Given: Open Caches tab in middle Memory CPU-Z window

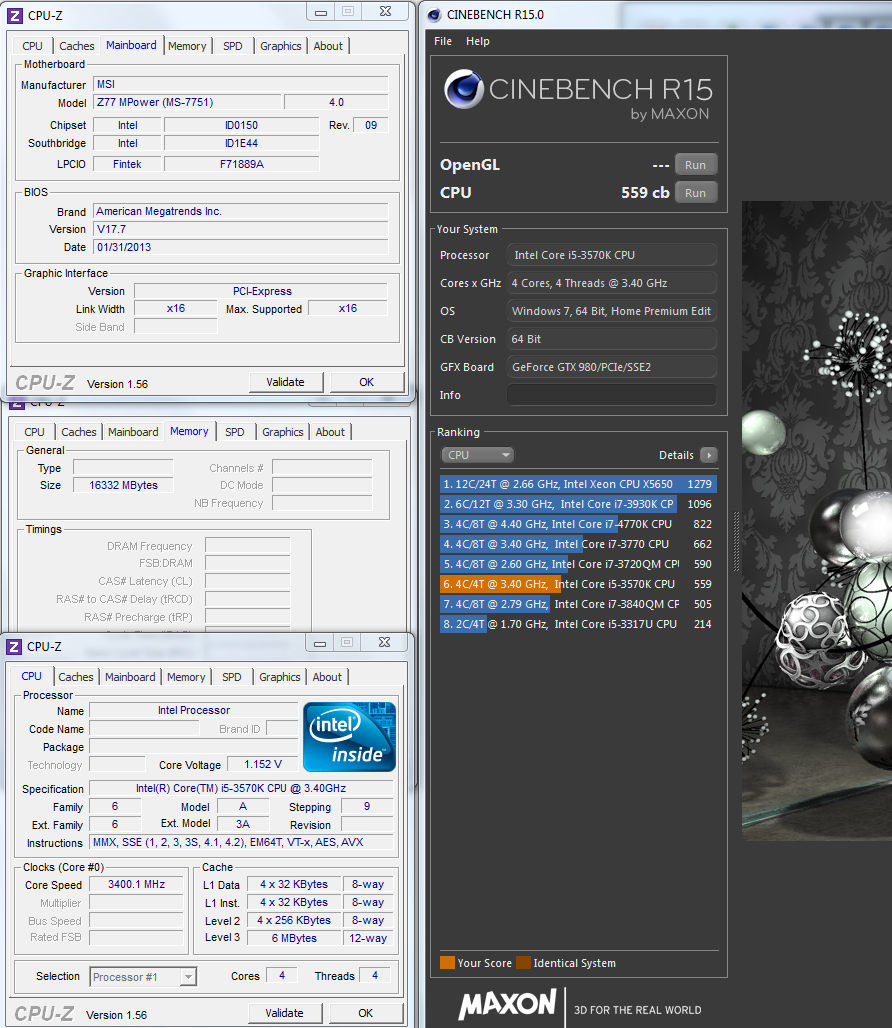Looking at the screenshot, I should [x=79, y=432].
